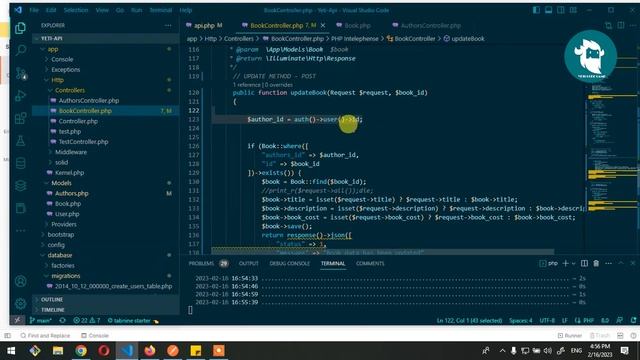
Task: Switch to Debug Console tab
Action: point(289,264)
